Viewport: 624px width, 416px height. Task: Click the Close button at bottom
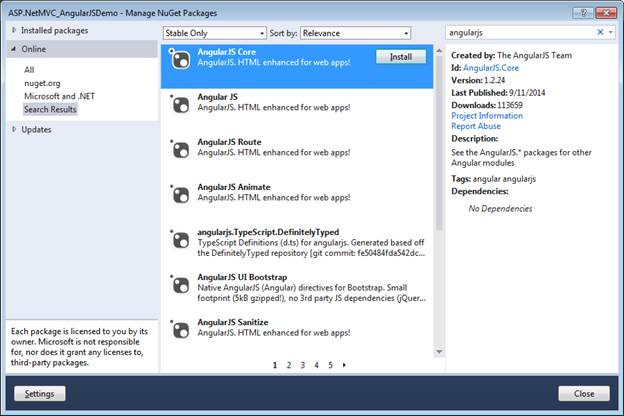tap(584, 393)
